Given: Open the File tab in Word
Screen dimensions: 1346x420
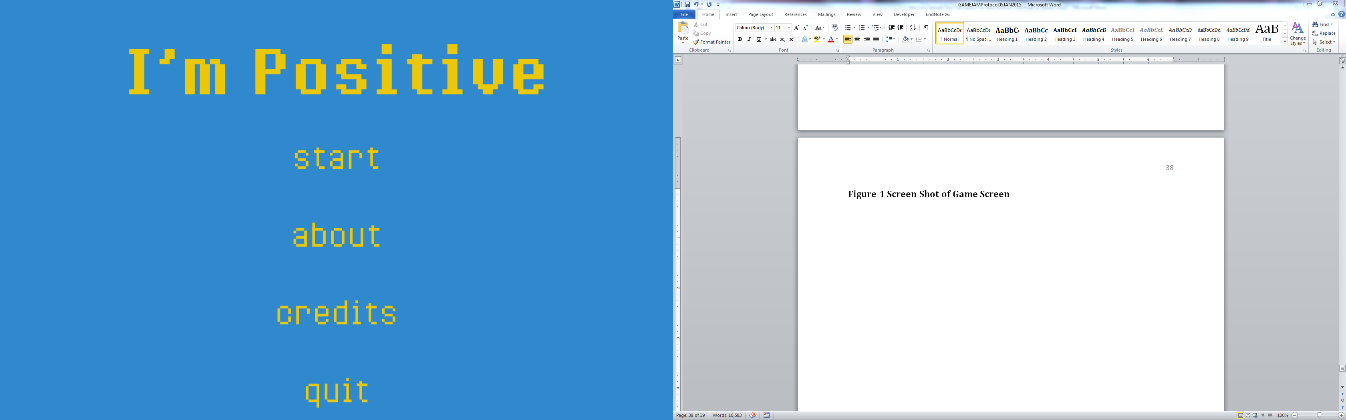Looking at the screenshot, I should click(x=684, y=15).
